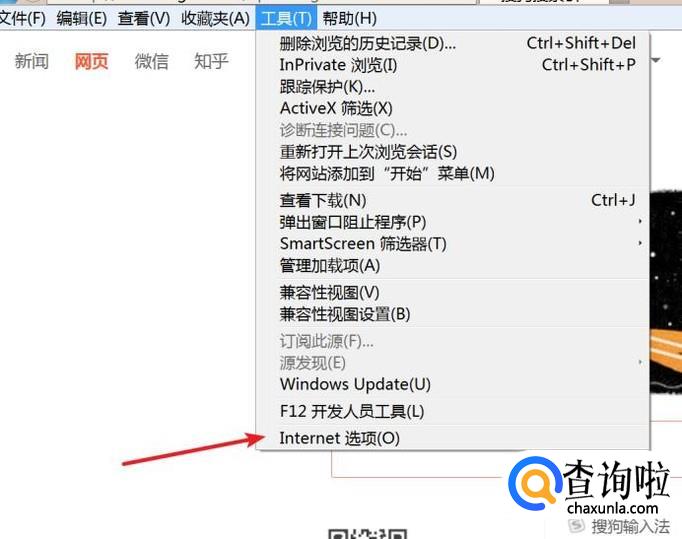This screenshot has width=682, height=539.
Task: Toggle ActiveX 筛选(X) option
Action: (x=453, y=108)
